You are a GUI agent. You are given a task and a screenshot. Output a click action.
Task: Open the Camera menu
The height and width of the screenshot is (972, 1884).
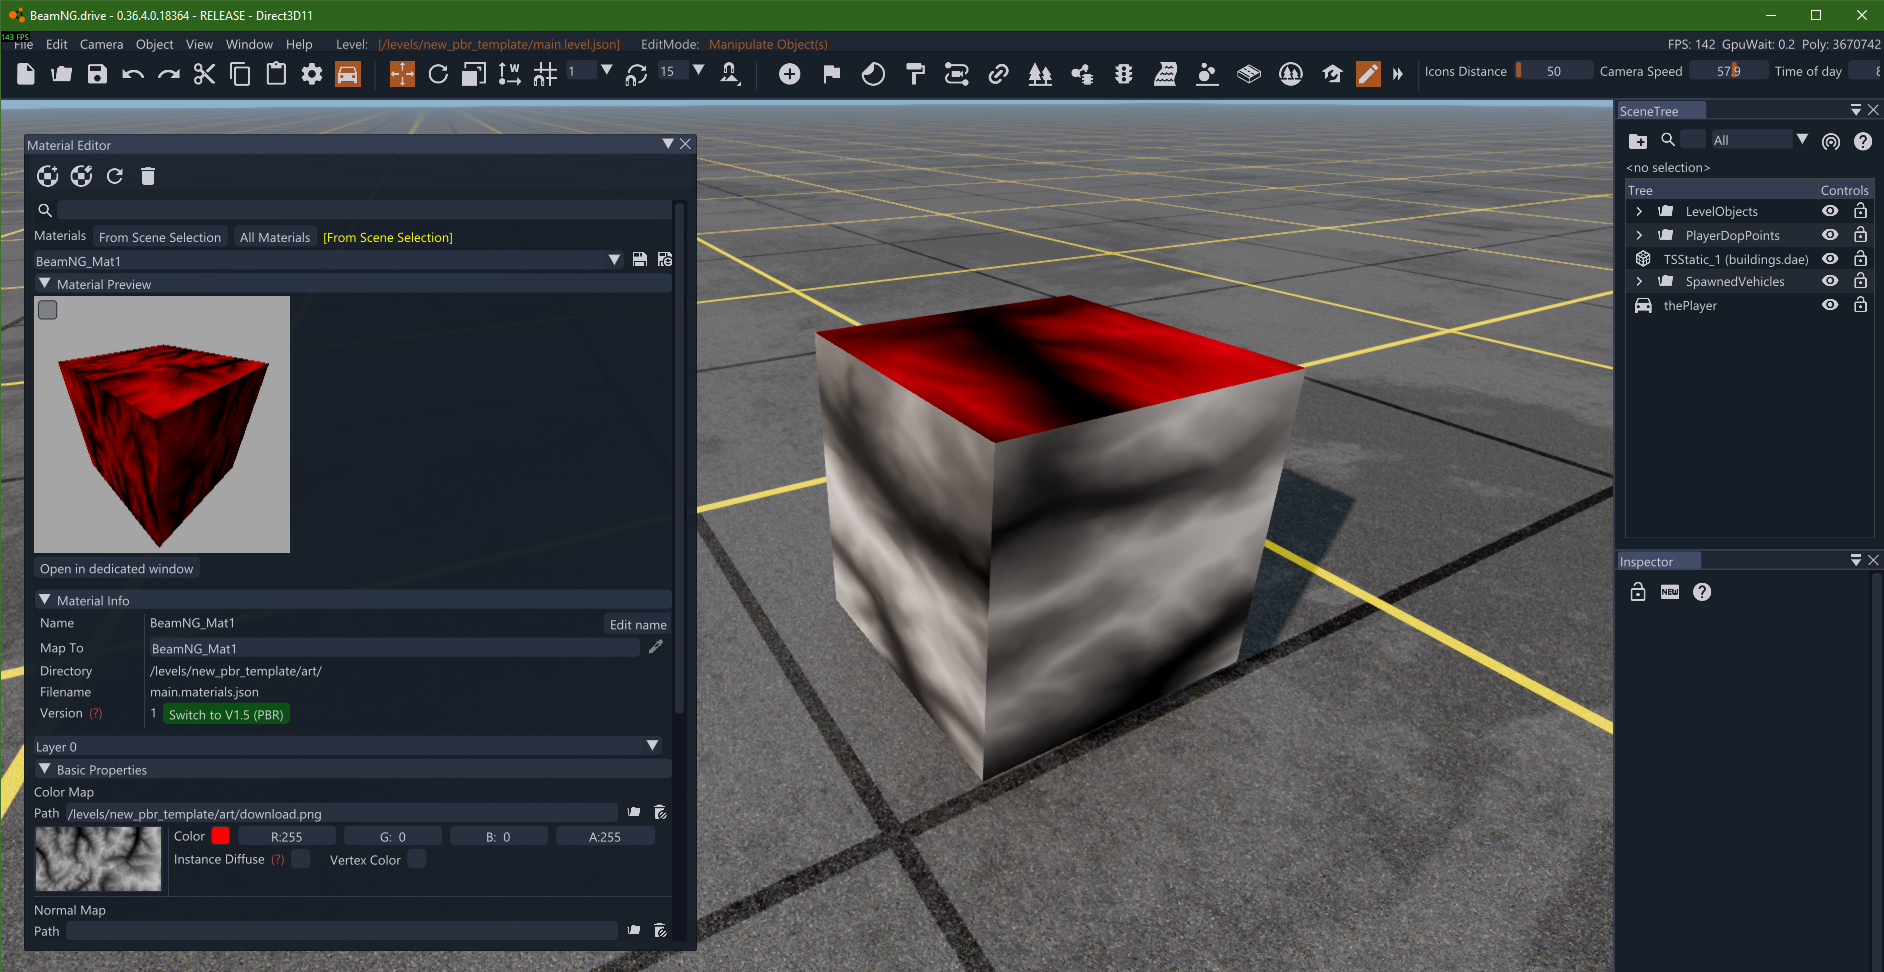[x=102, y=45]
